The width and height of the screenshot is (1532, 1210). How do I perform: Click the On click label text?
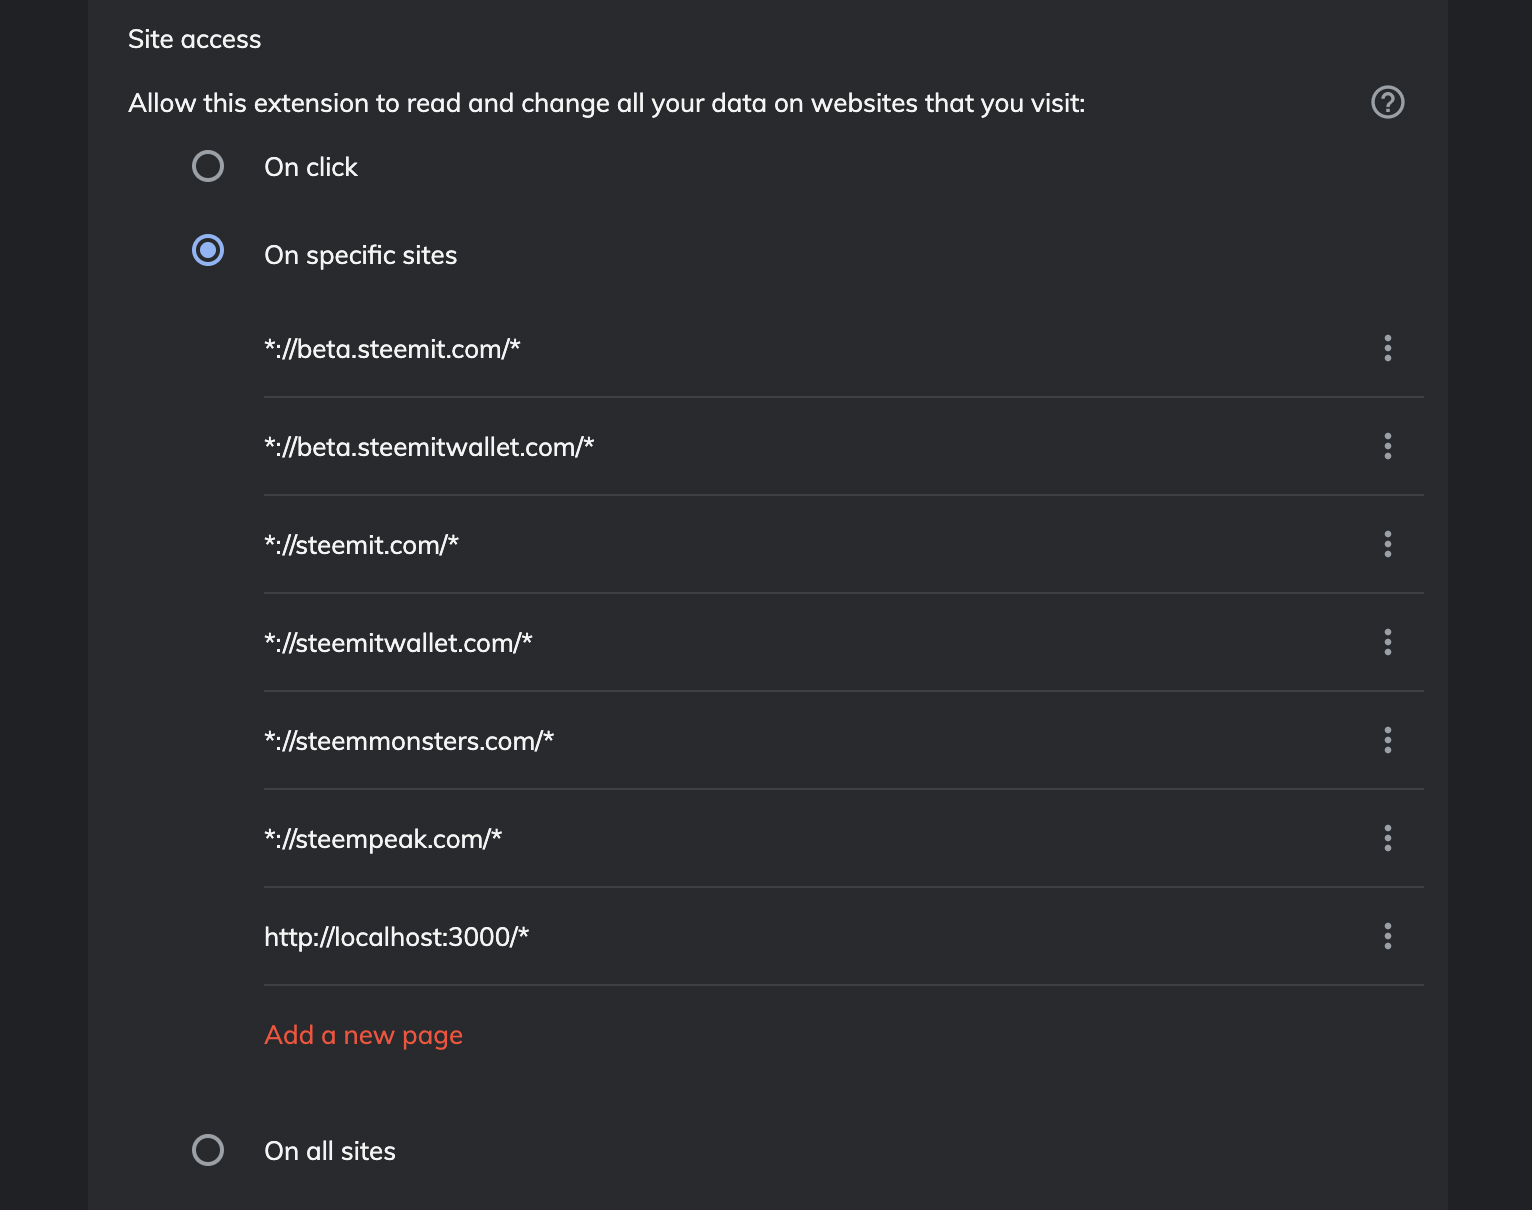tap(311, 167)
